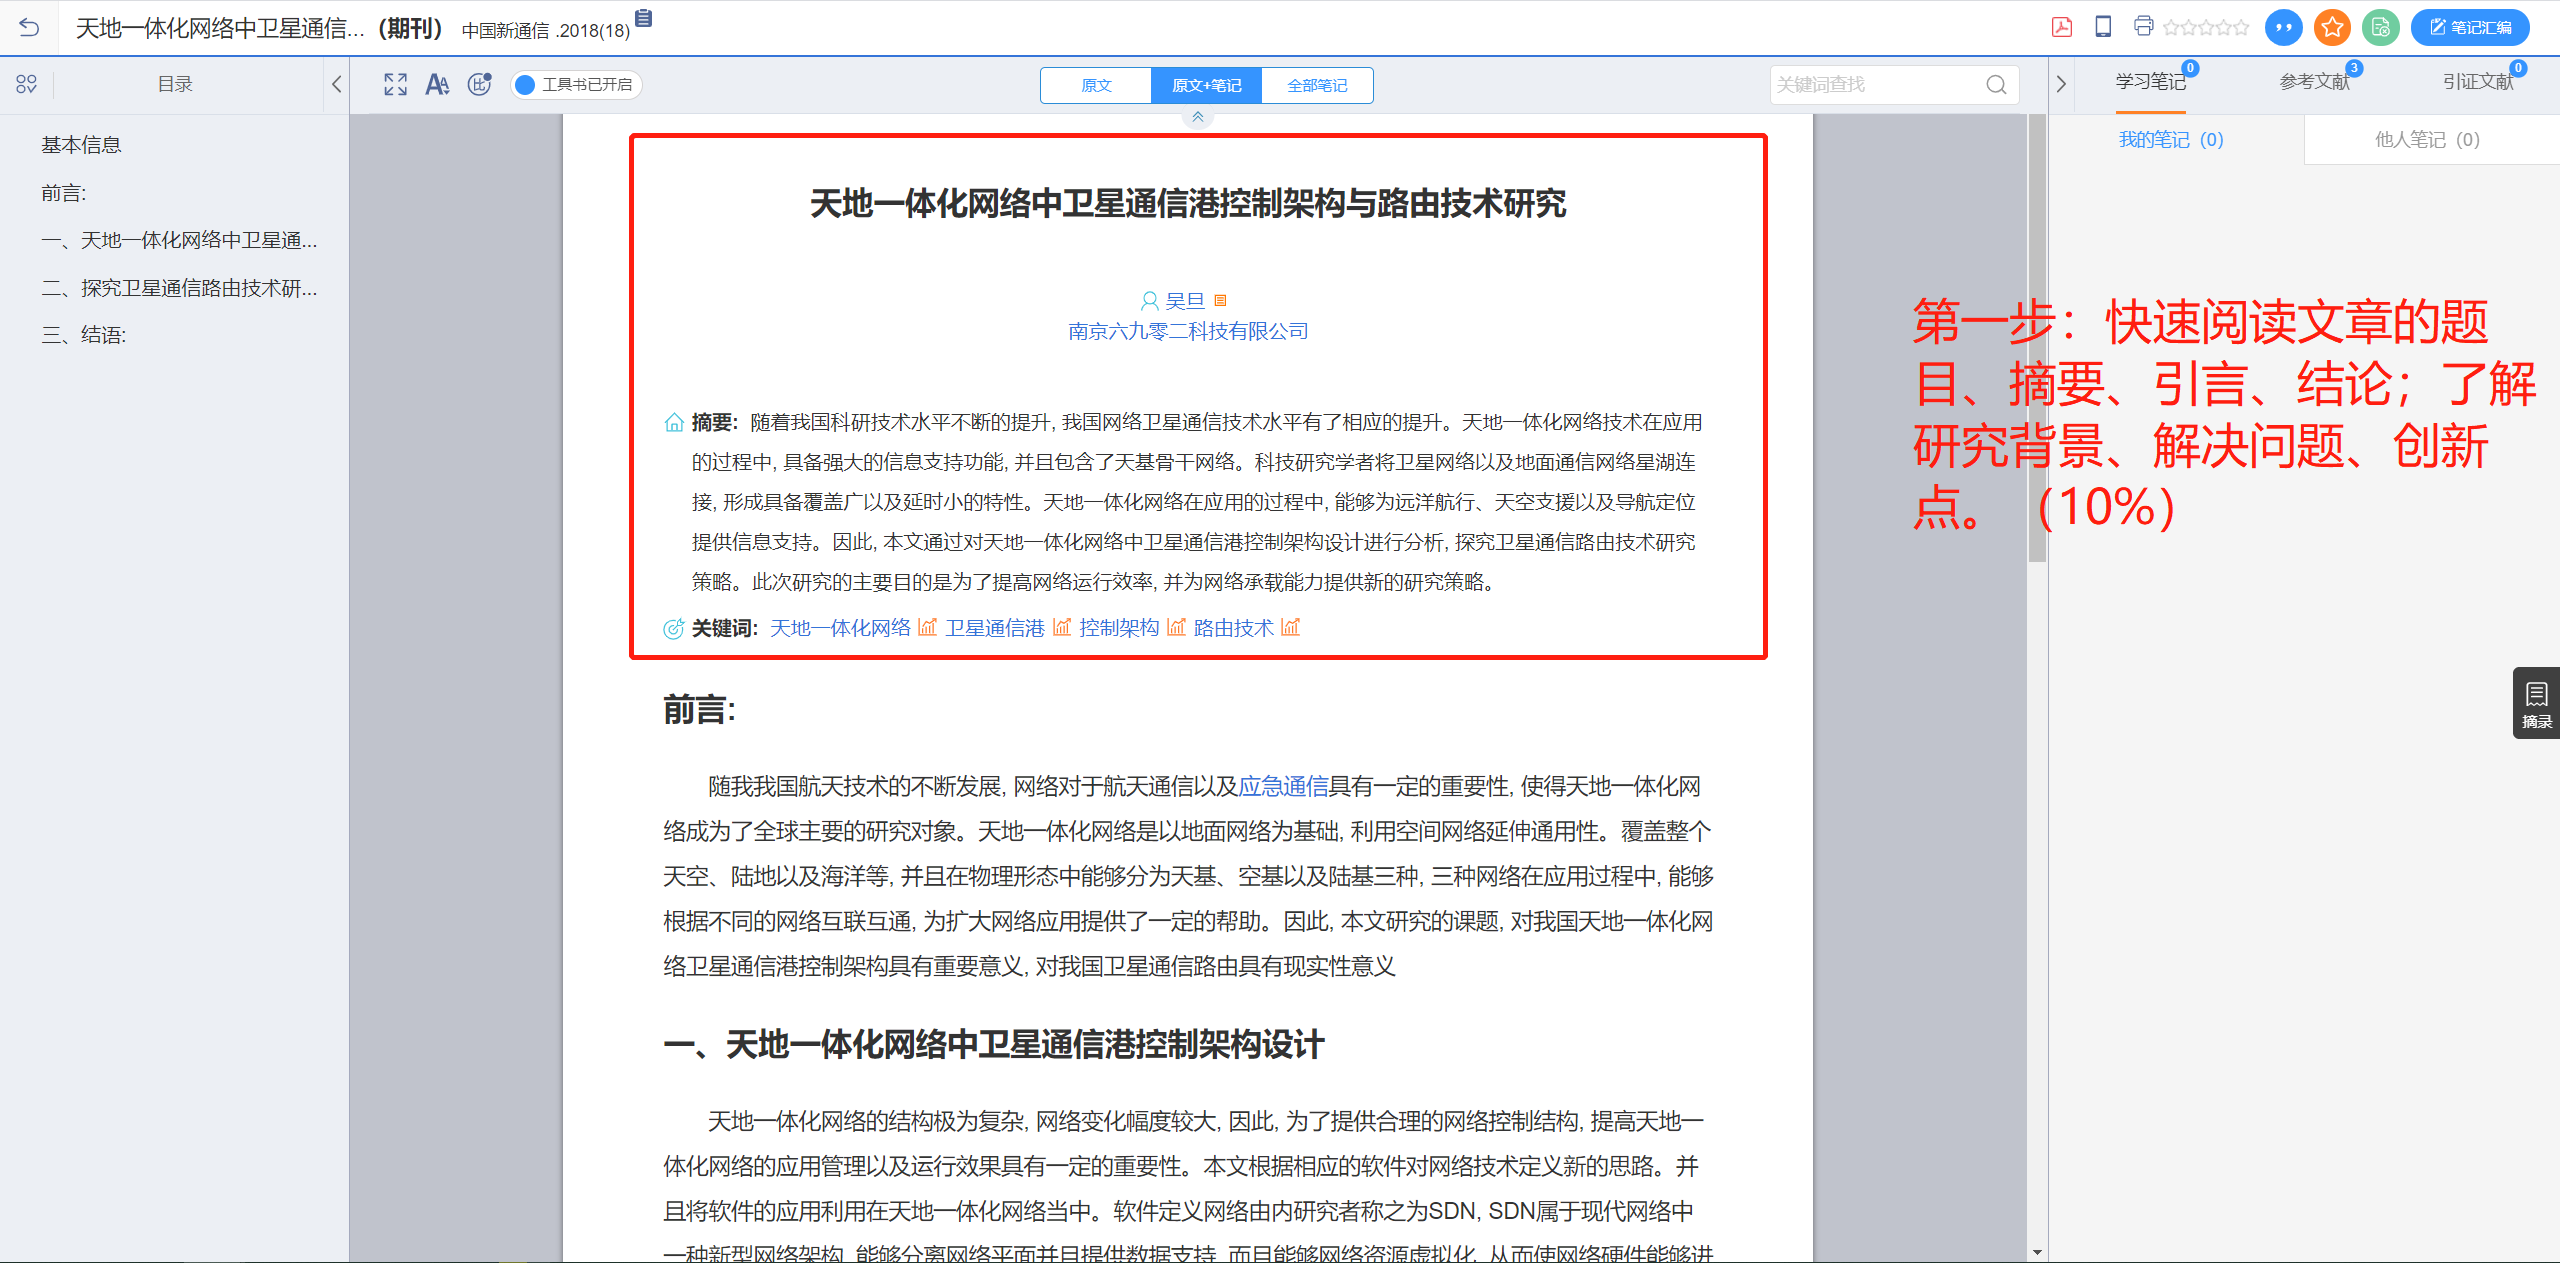
Task: Switch to the 全部笔记 tab
Action: [x=1317, y=85]
